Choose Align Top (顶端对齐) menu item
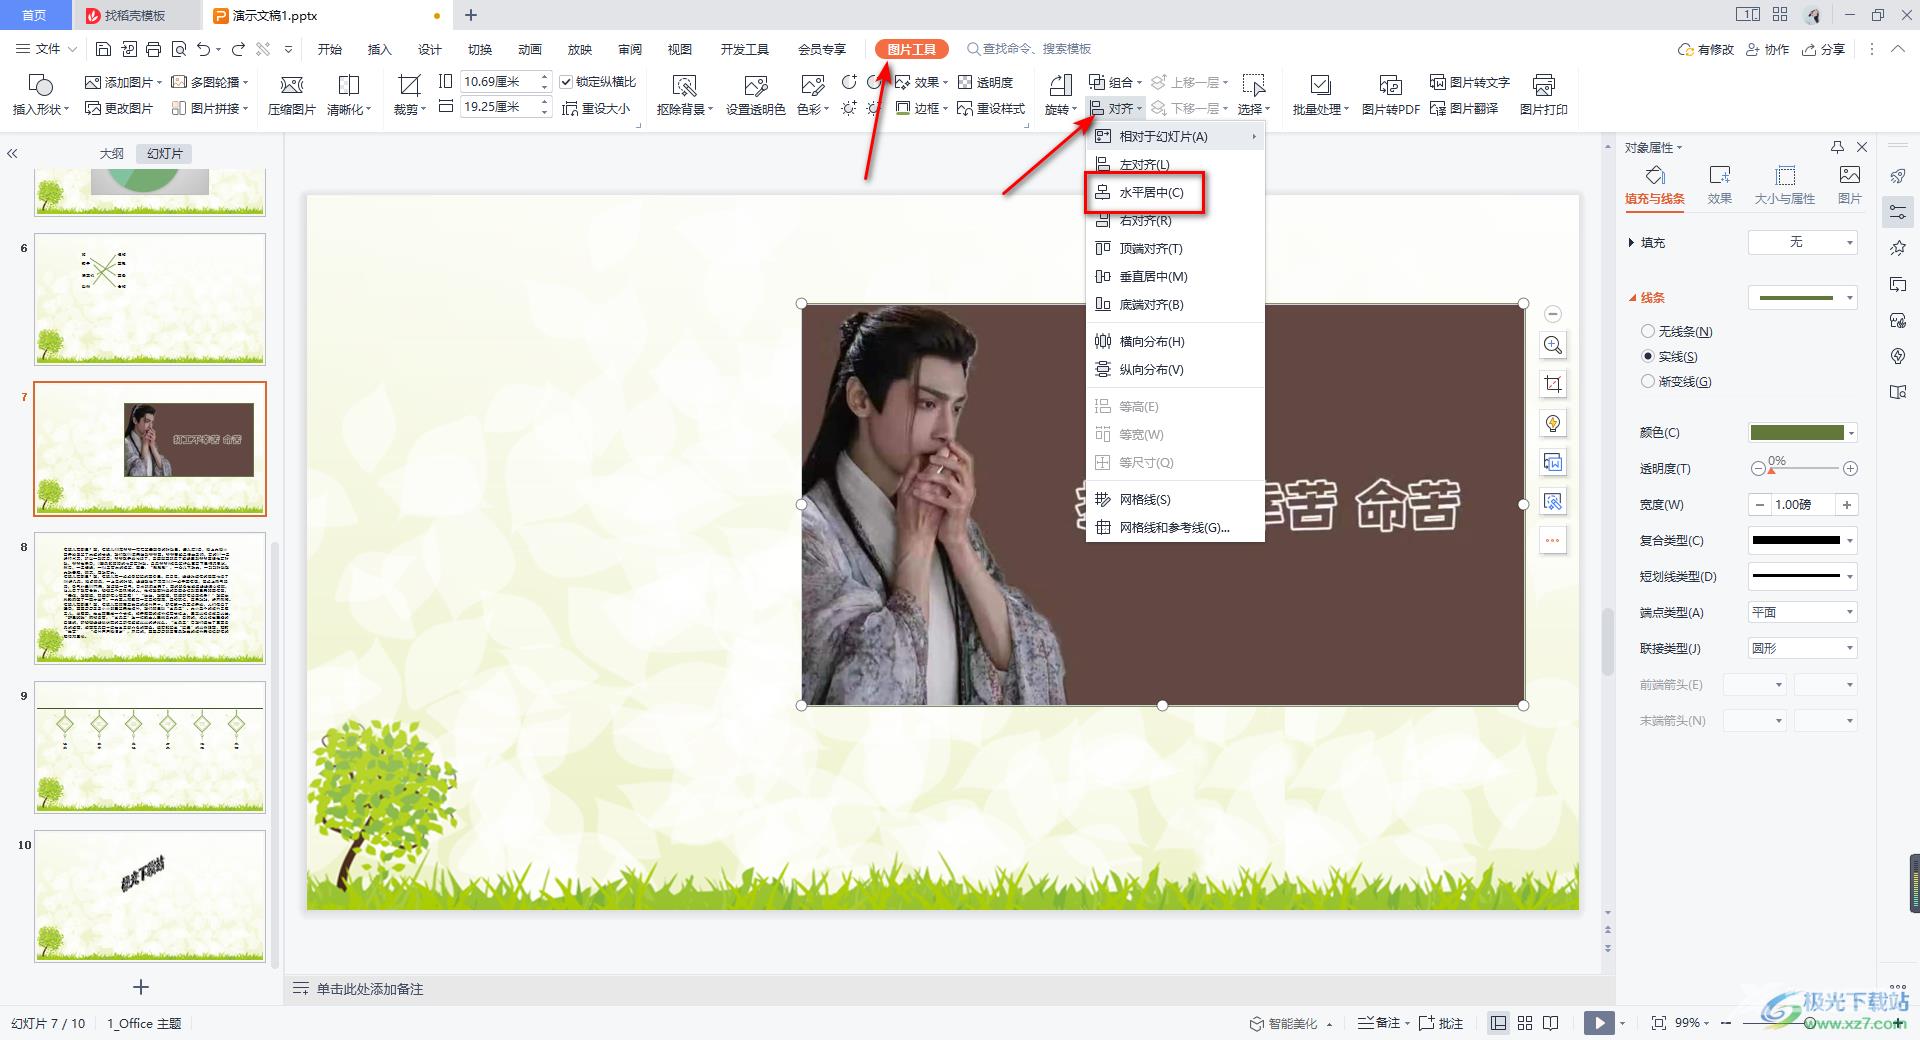The image size is (1920, 1040). point(1175,248)
